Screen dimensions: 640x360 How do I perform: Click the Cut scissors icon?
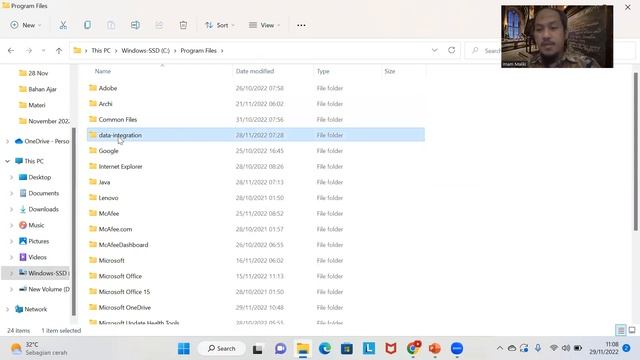pyautogui.click(x=63, y=25)
